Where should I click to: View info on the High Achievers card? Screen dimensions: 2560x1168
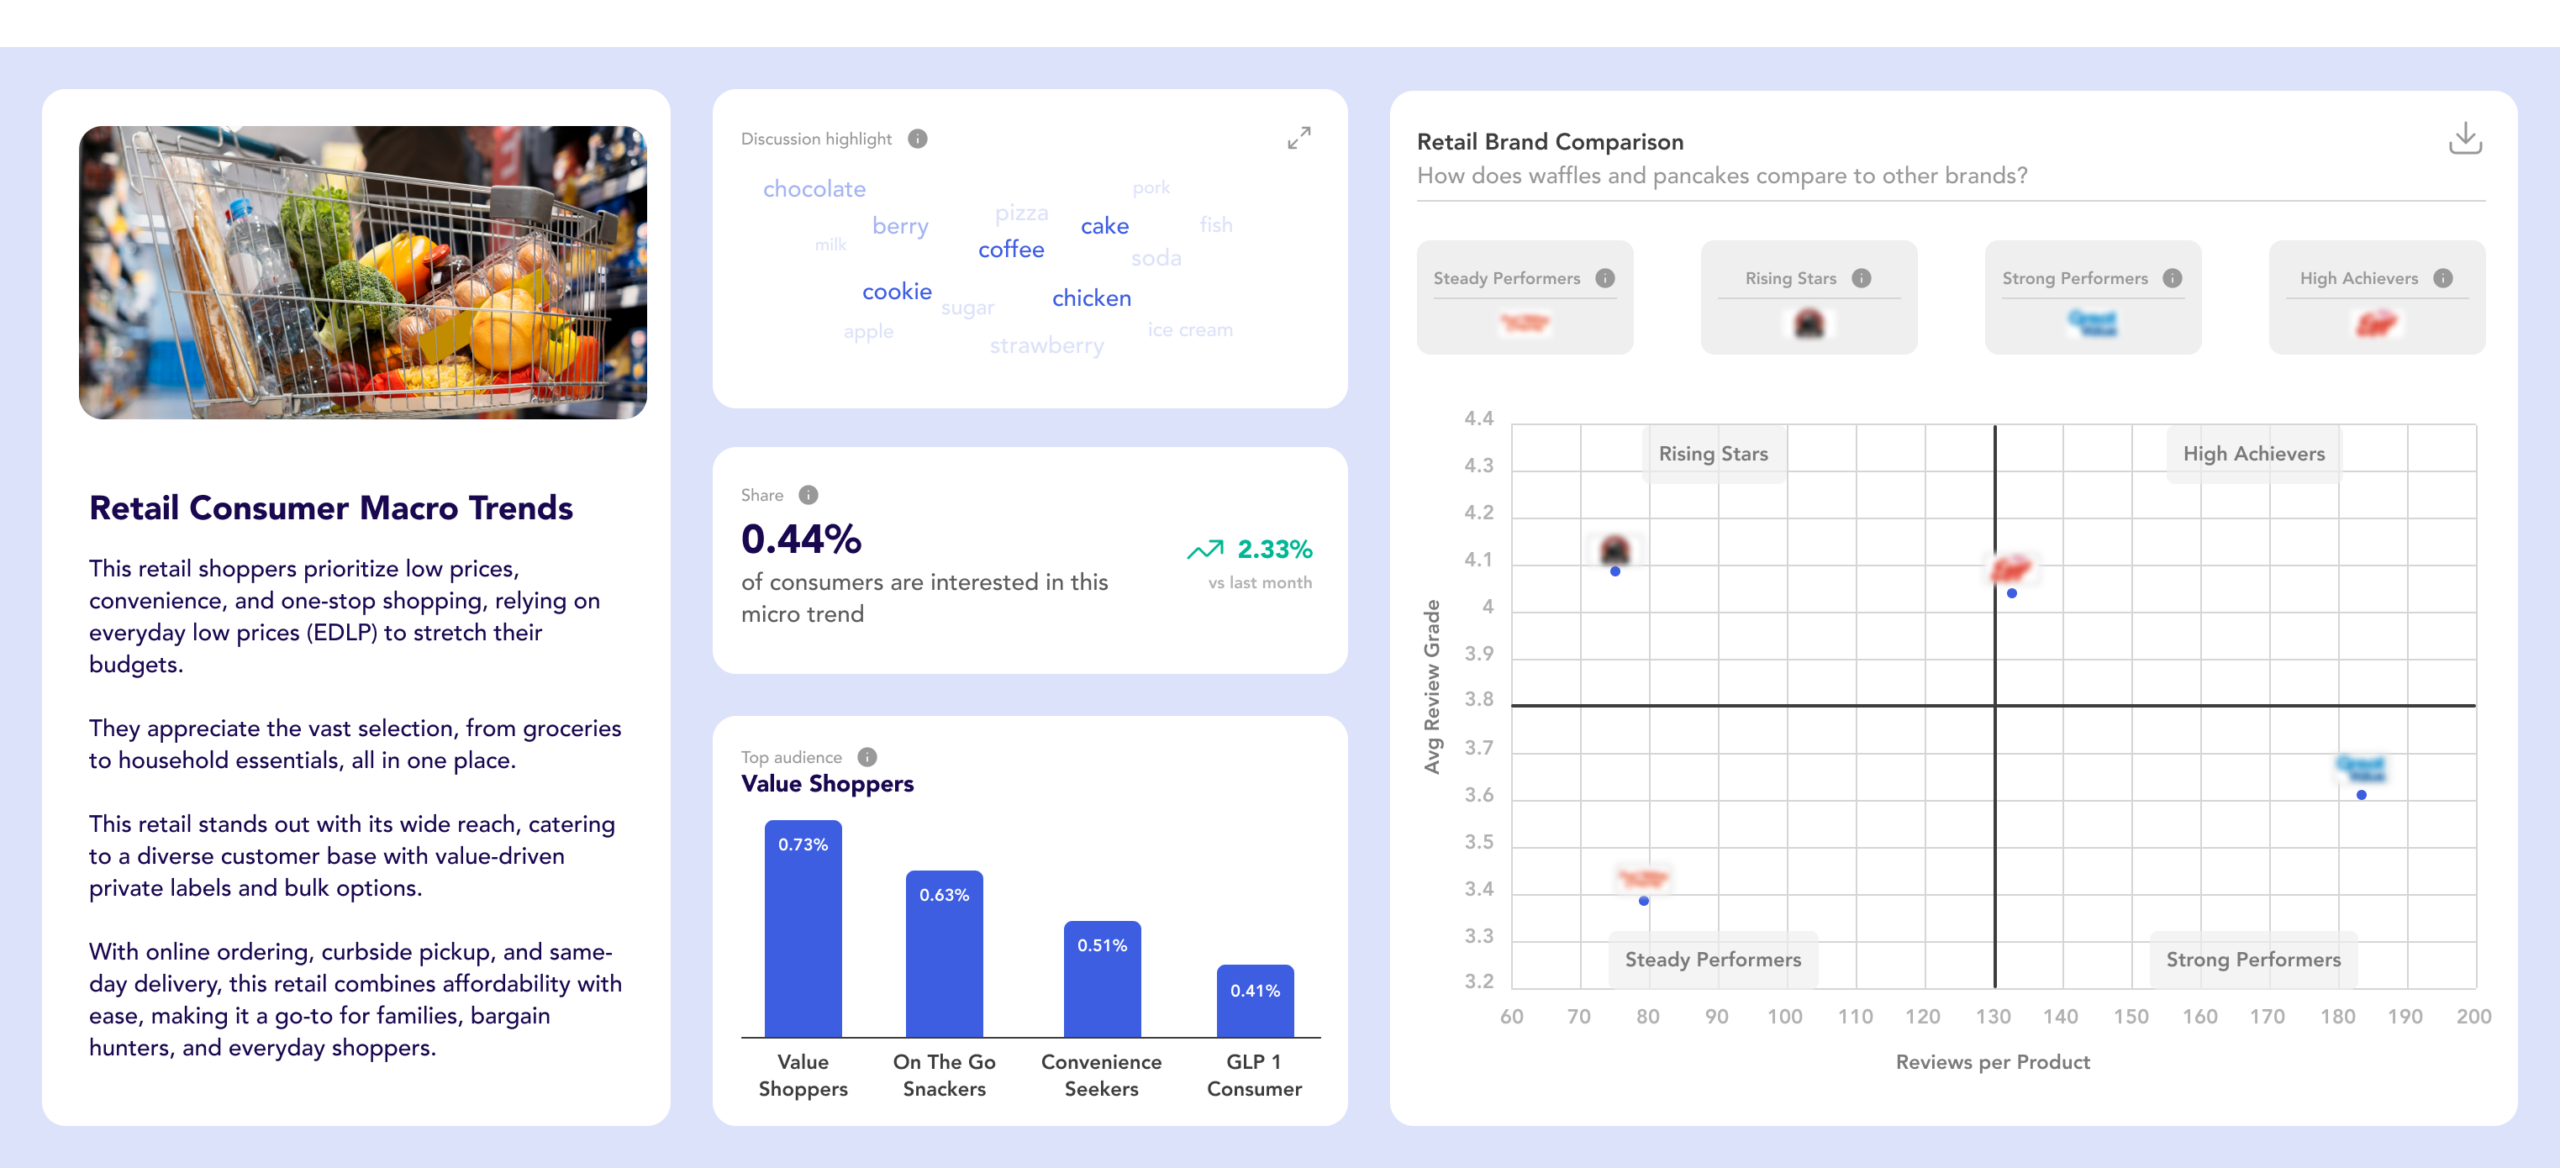(x=2444, y=279)
